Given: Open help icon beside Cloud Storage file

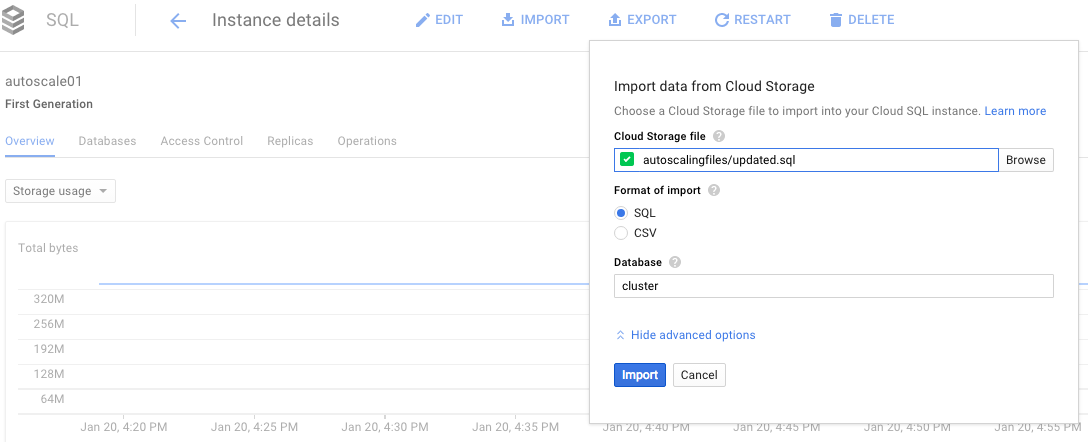Looking at the screenshot, I should coord(719,136).
